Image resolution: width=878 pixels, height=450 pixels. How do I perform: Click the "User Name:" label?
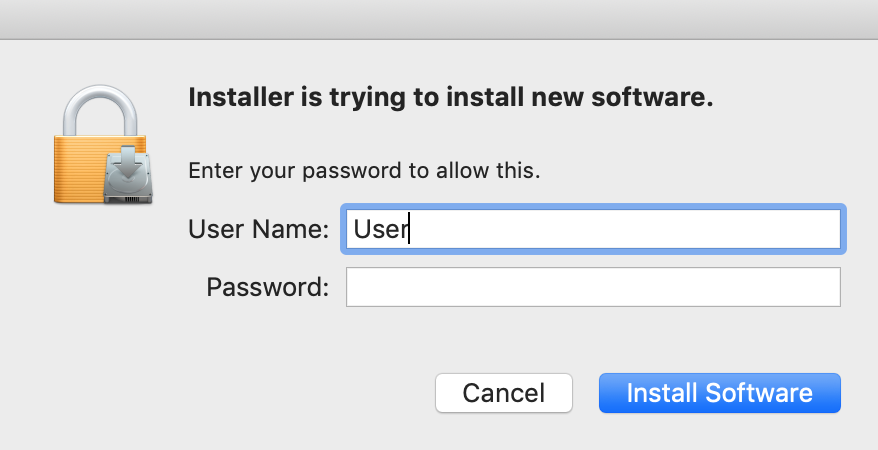point(258,230)
